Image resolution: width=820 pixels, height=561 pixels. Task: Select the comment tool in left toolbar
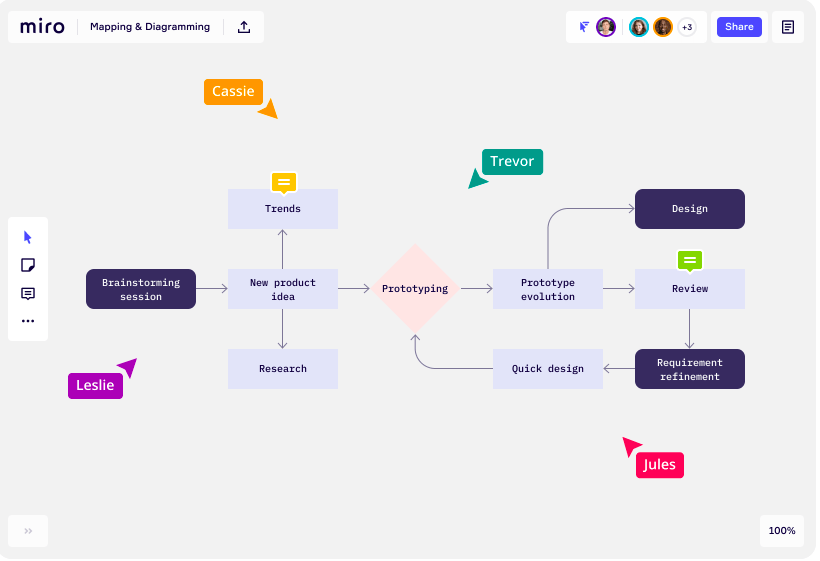coord(28,294)
